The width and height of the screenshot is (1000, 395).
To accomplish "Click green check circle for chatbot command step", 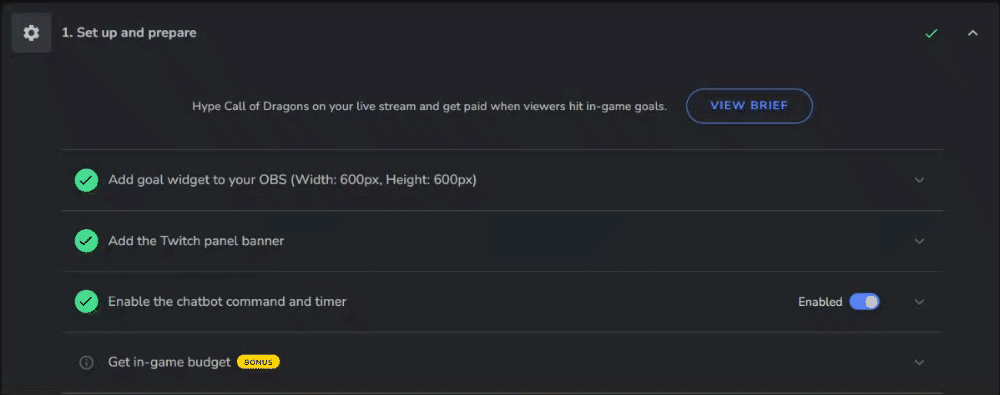I will coord(86,301).
